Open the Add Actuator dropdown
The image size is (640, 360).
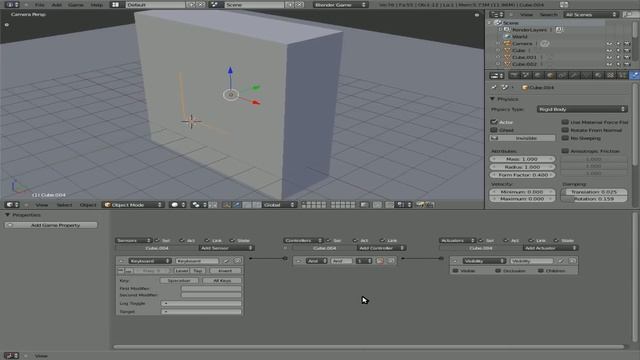551,248
